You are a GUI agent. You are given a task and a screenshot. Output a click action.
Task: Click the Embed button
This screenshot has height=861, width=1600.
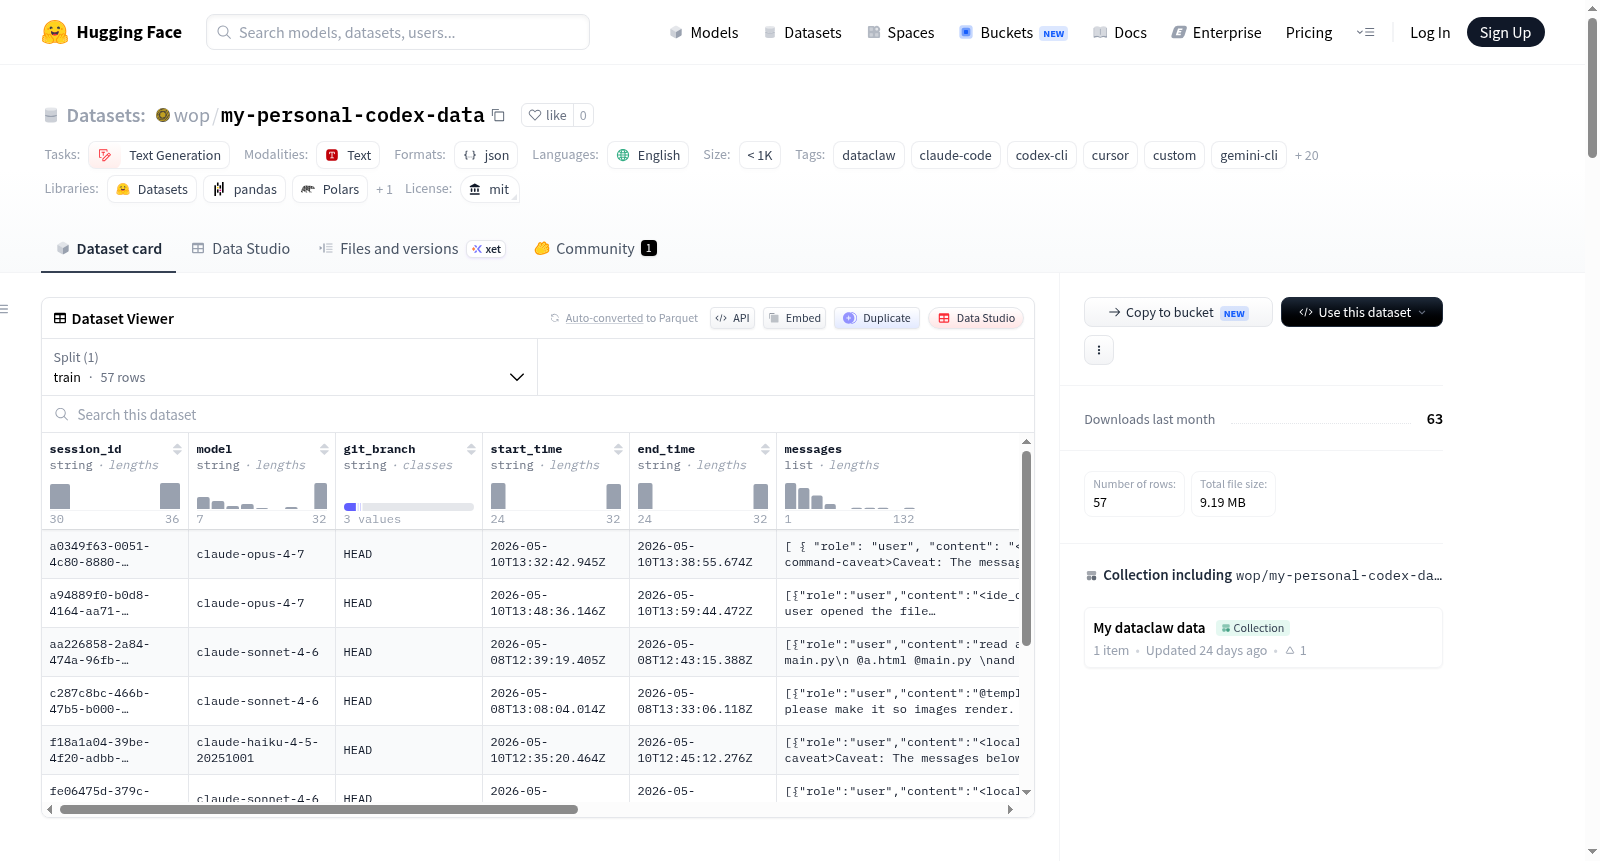[x=794, y=318]
